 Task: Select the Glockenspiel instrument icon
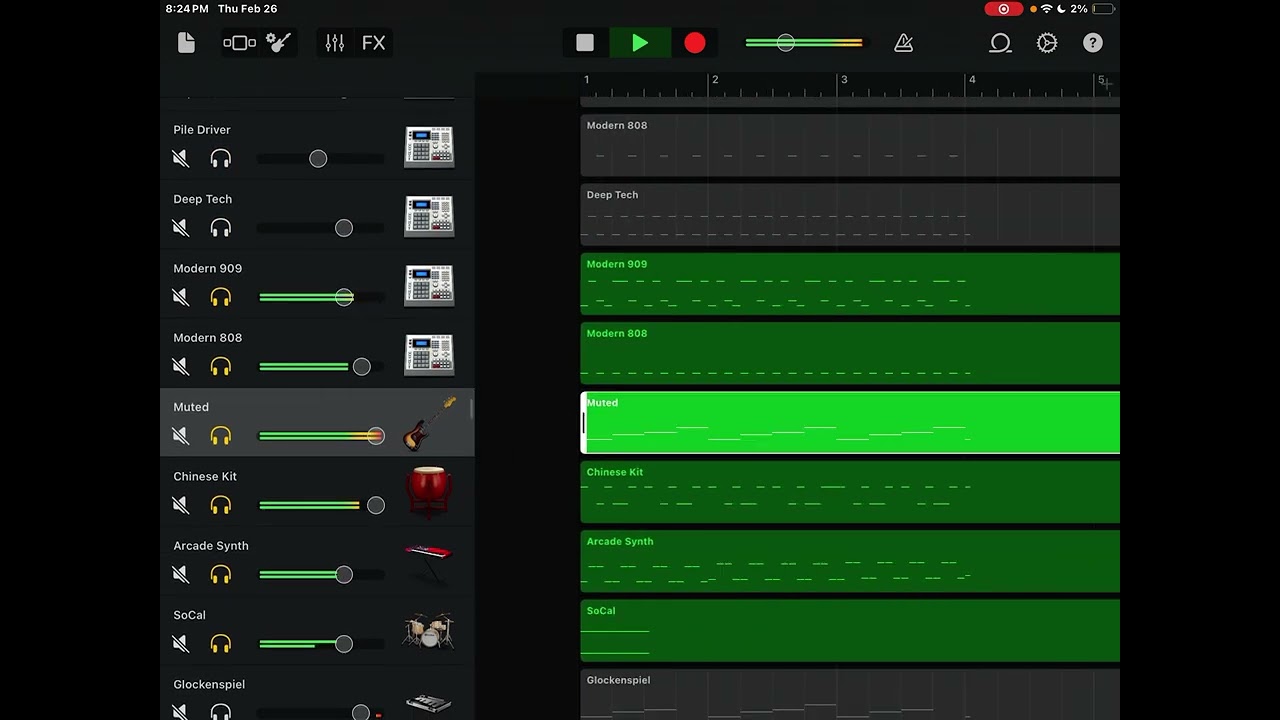coord(429,703)
